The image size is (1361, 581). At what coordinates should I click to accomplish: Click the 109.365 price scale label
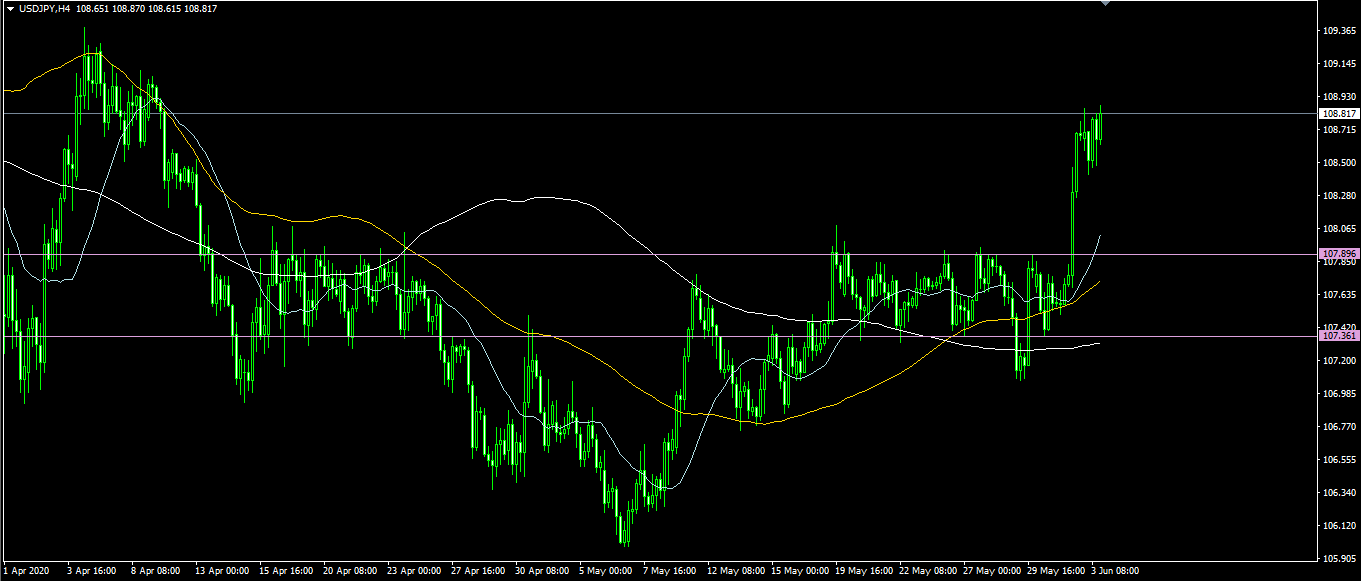coord(1339,31)
